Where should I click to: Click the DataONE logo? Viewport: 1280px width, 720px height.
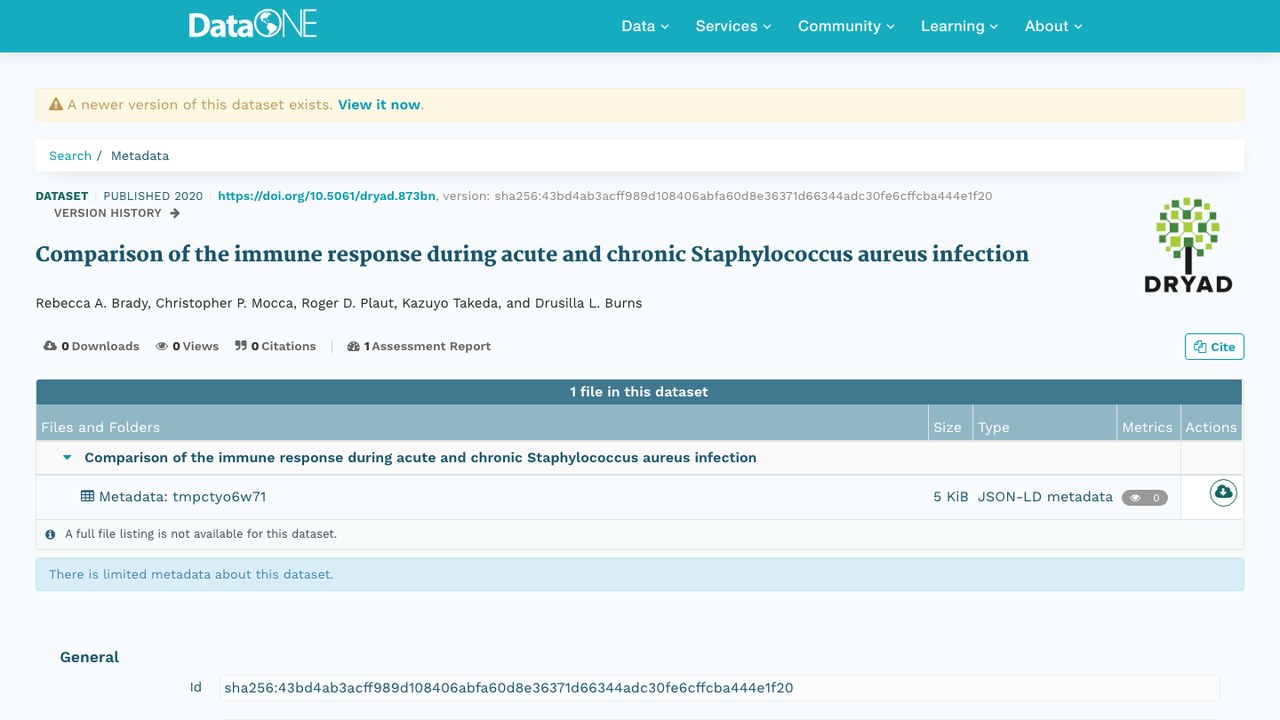click(253, 24)
